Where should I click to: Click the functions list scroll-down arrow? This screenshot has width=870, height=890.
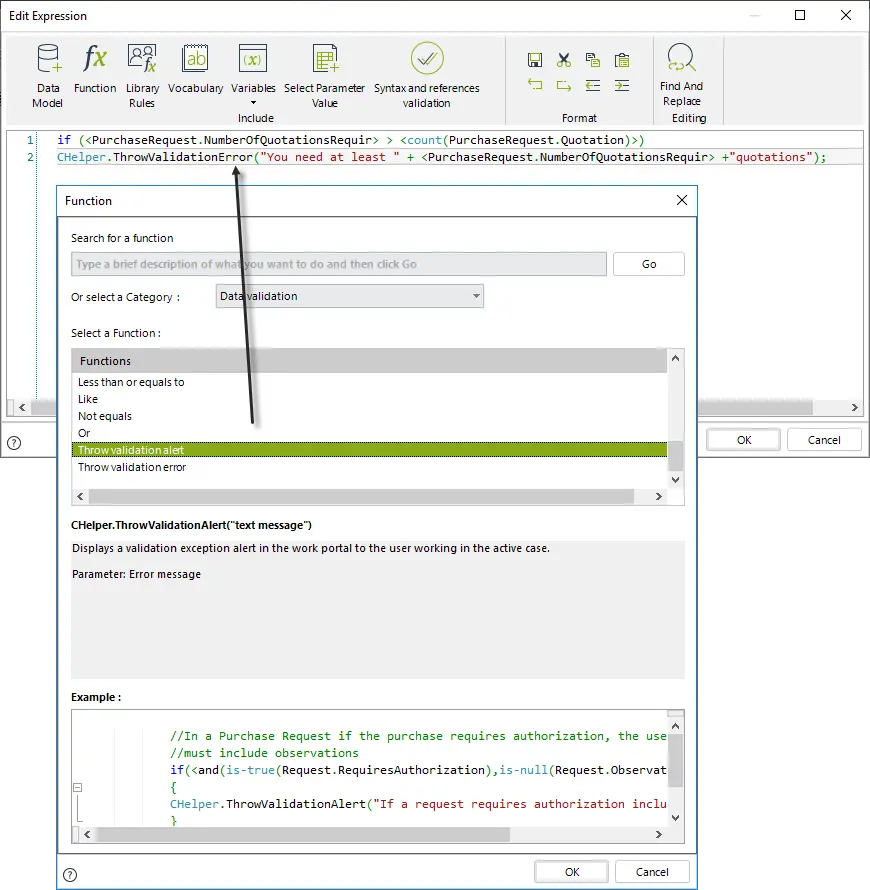tap(675, 480)
